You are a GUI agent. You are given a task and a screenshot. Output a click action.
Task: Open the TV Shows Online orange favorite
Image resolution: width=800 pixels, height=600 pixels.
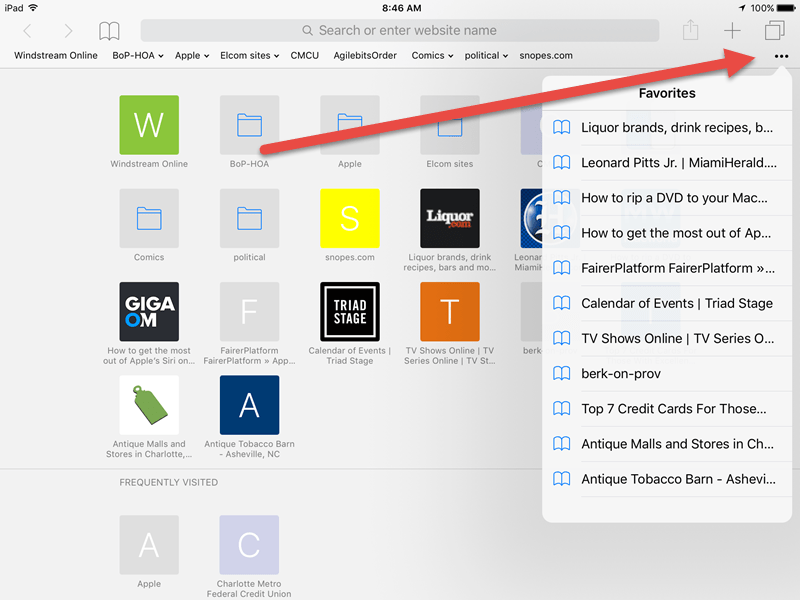click(x=449, y=311)
